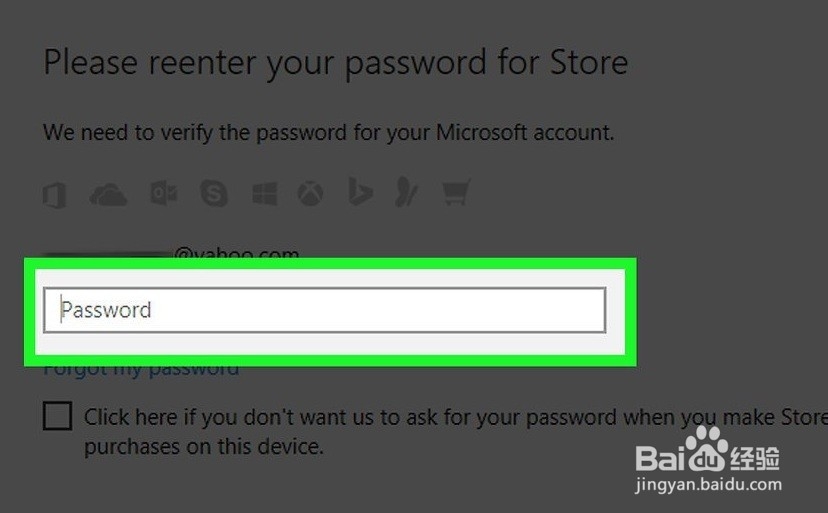Select the Xbox sphere icon
Screen dimensions: 828x513
coord(310,194)
